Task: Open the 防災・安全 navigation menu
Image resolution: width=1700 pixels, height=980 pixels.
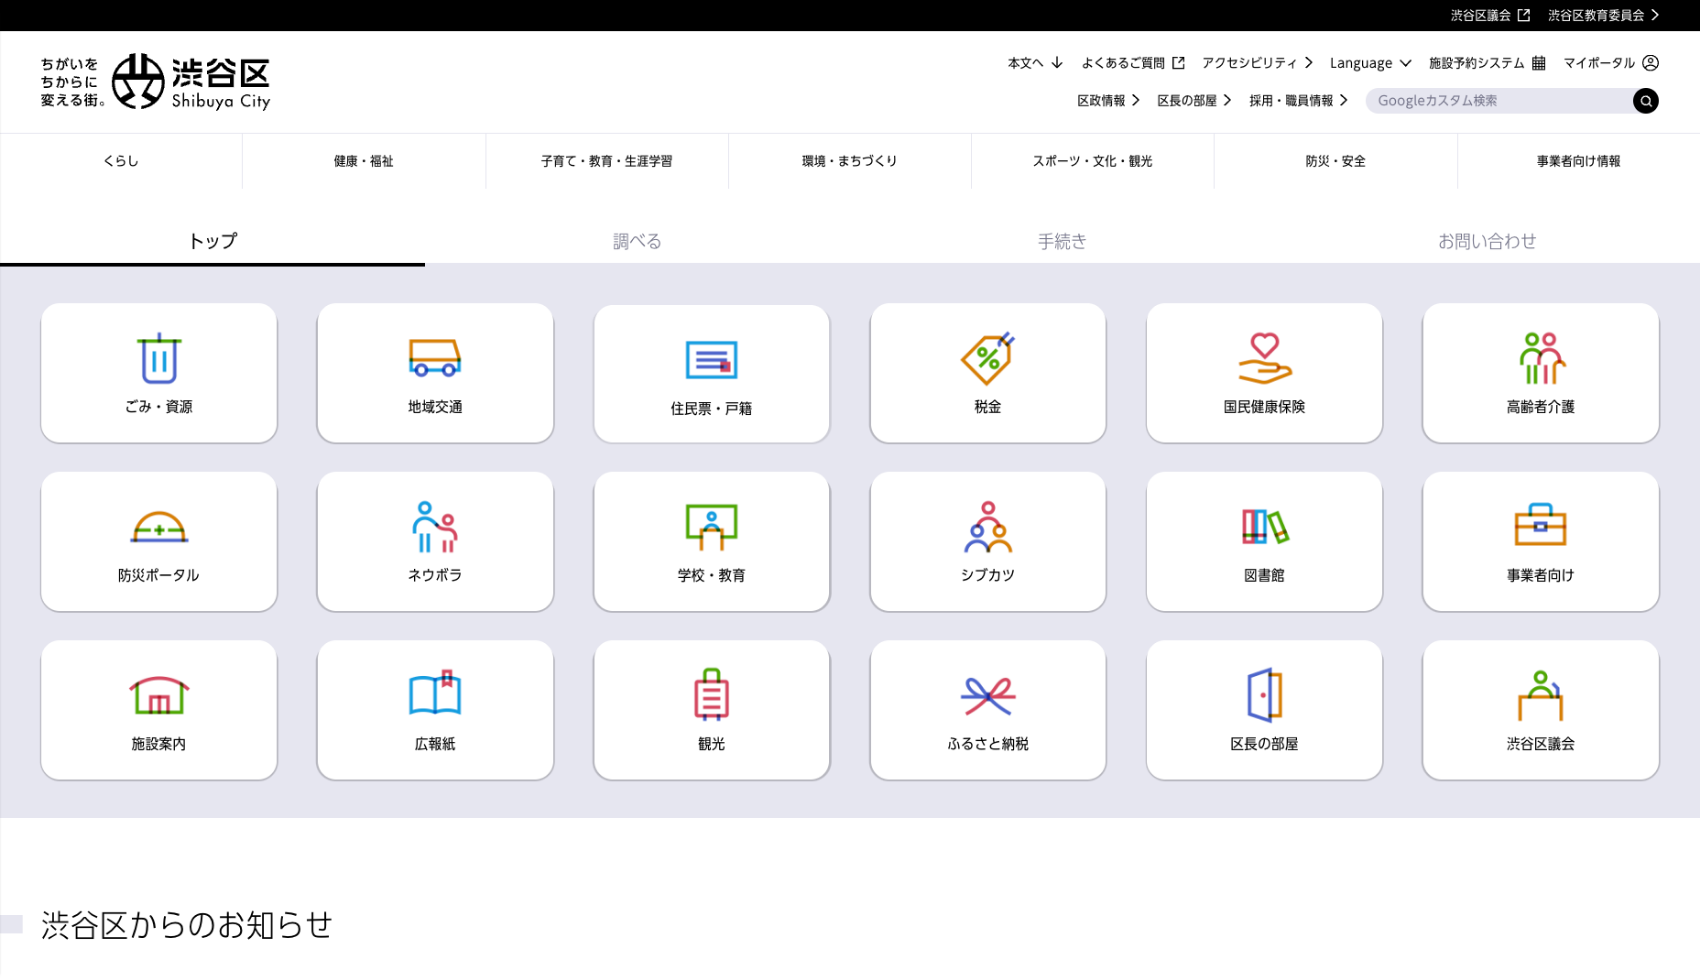Action: click(x=1336, y=161)
